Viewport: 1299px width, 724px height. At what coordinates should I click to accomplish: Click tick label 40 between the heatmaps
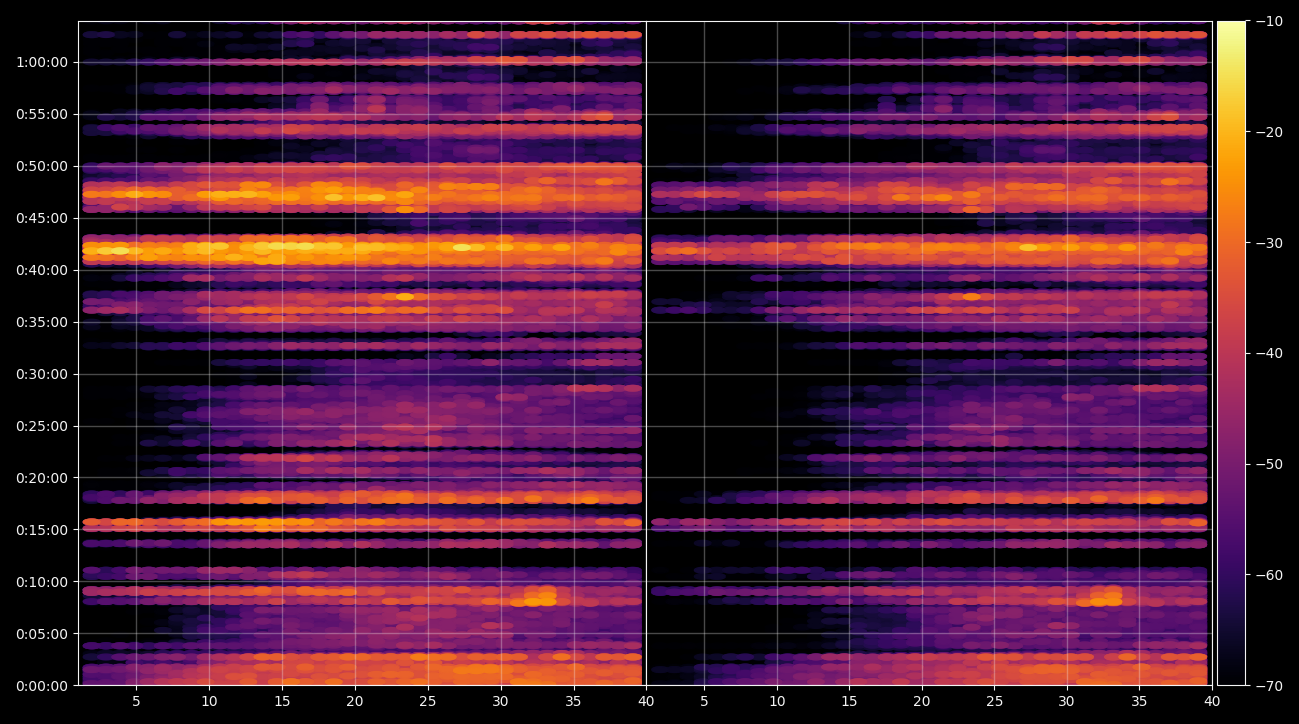(x=646, y=702)
